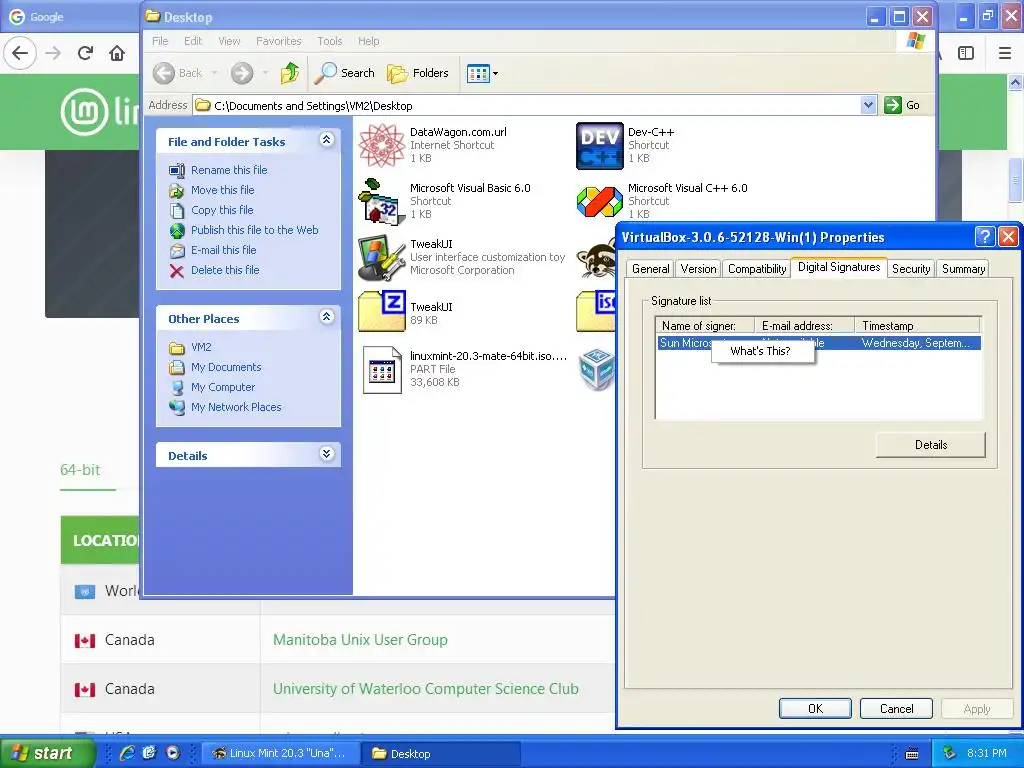The width and height of the screenshot is (1024, 768).
Task: Open the browser hamburger menu
Action: point(1005,53)
